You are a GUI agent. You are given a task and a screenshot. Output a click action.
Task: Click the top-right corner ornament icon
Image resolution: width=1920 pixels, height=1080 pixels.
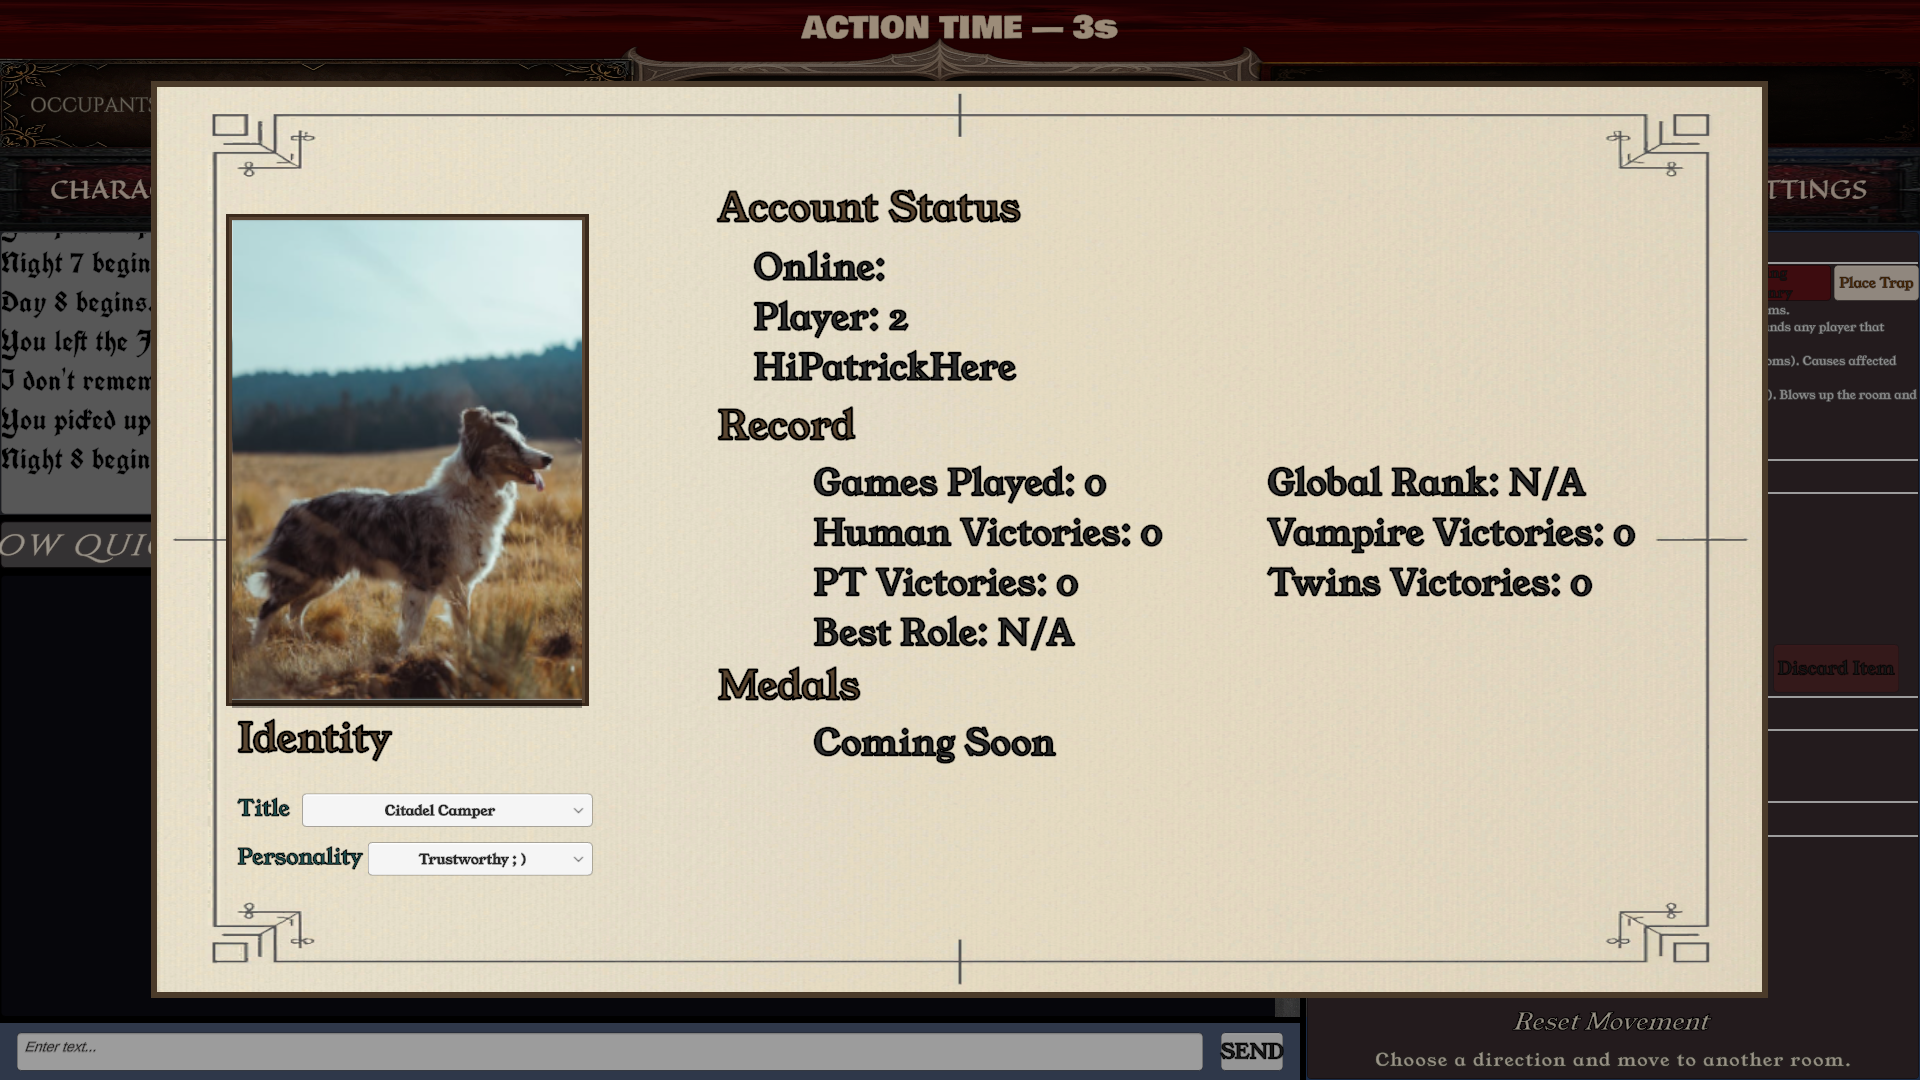[1658, 146]
